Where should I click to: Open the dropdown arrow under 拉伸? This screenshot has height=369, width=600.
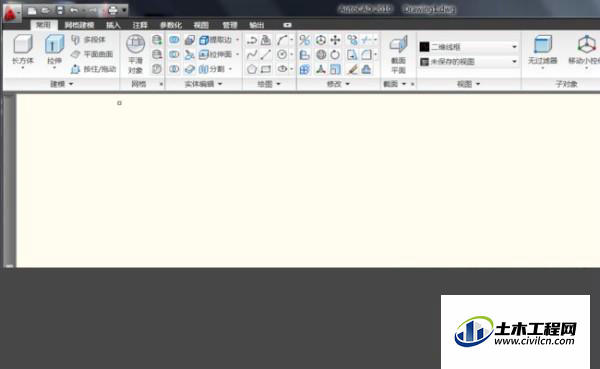54,68
